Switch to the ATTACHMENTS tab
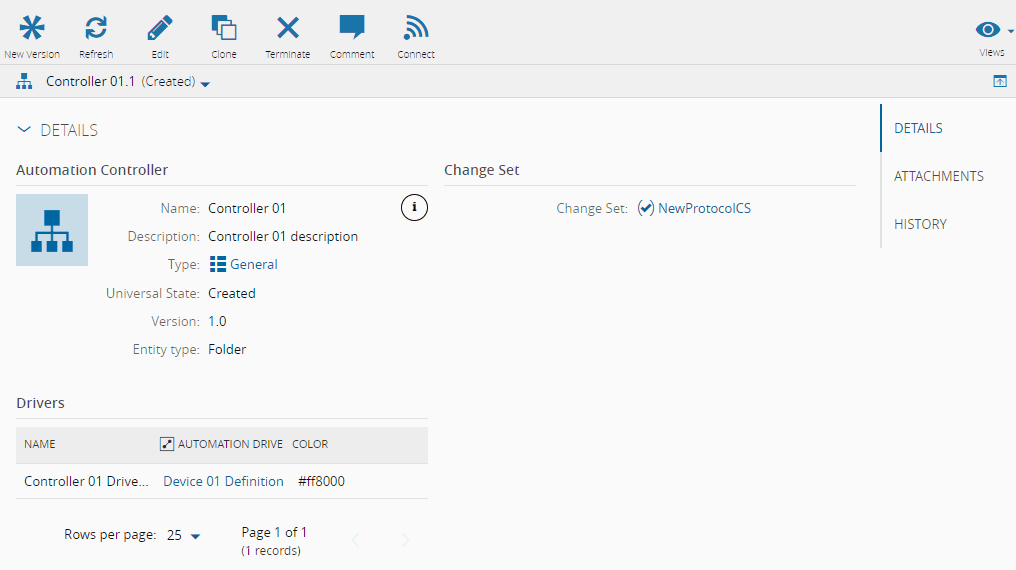The height and width of the screenshot is (570, 1016). pos(938,176)
